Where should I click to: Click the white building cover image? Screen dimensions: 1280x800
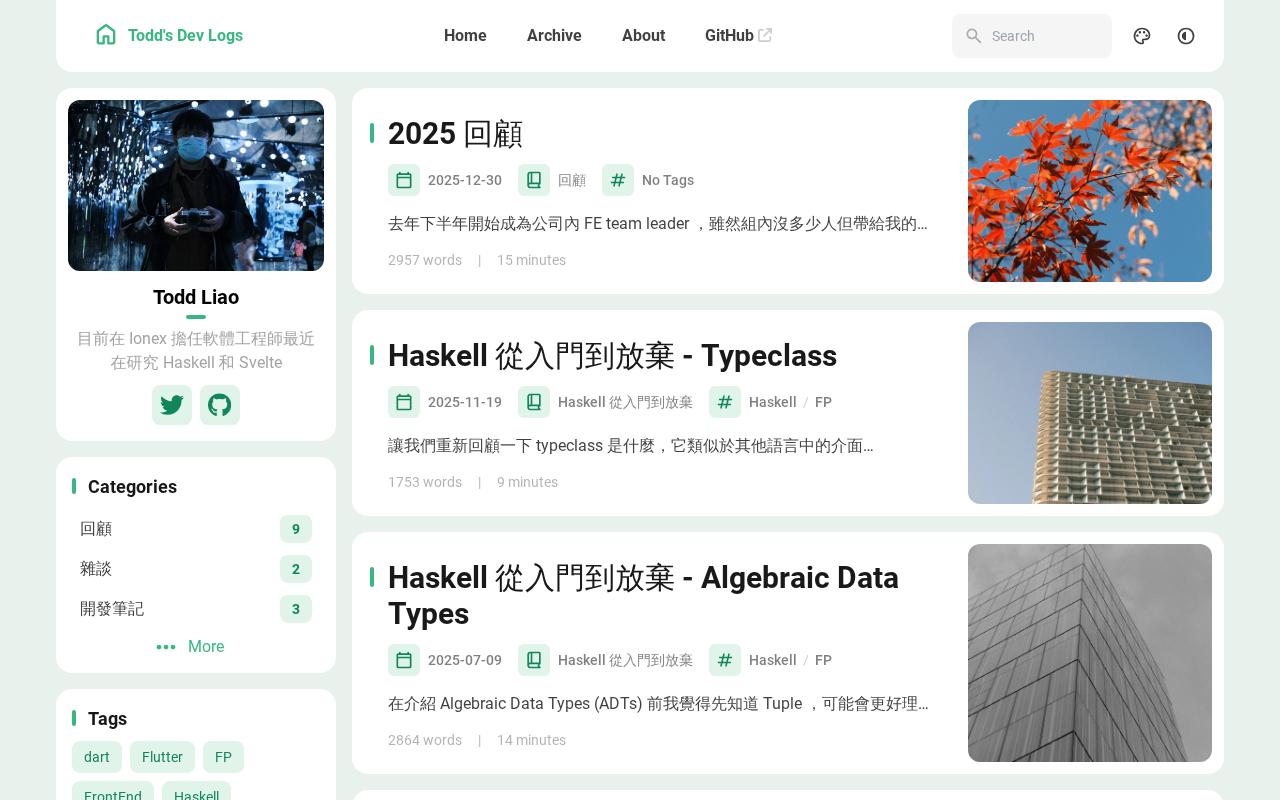[1090, 413]
